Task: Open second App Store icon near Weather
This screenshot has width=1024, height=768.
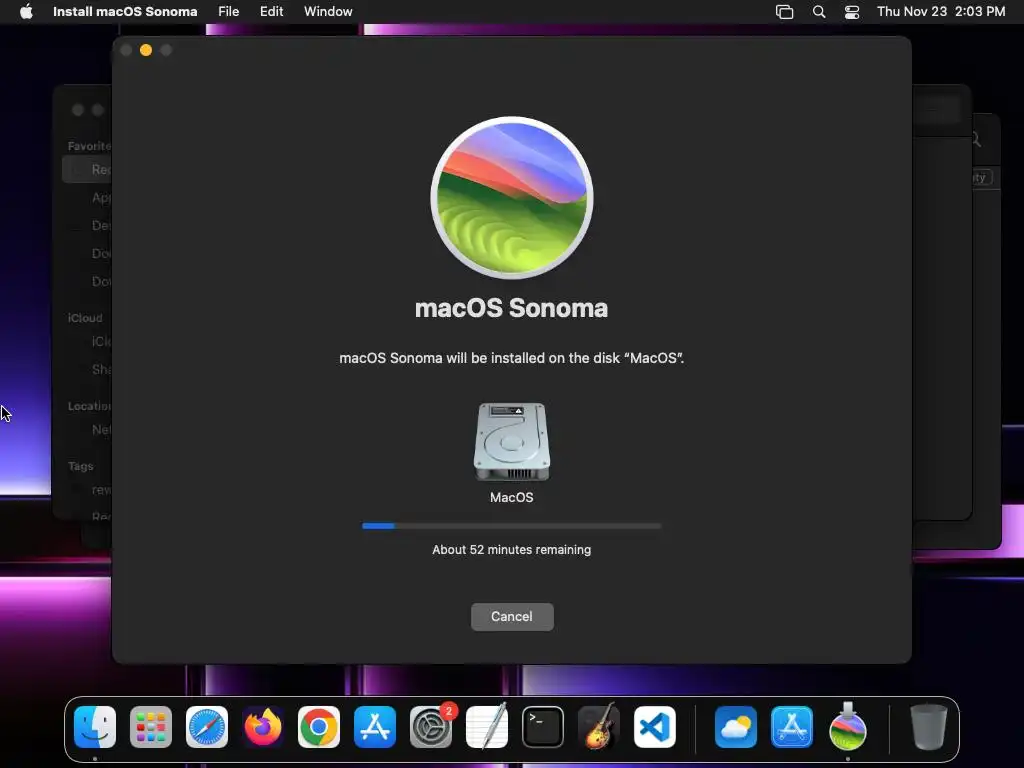Action: [792, 727]
